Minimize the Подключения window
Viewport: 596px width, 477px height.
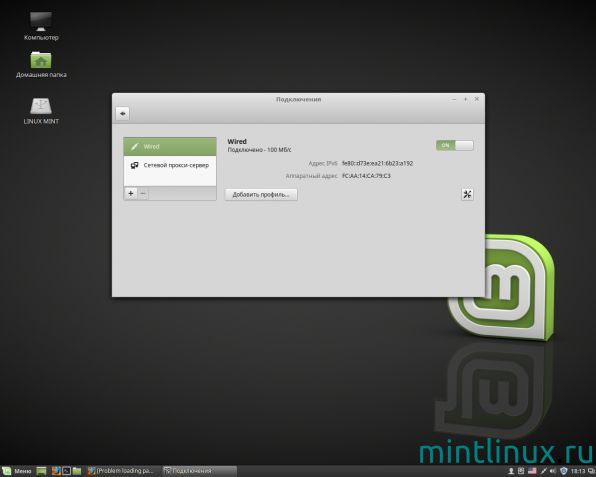point(454,99)
